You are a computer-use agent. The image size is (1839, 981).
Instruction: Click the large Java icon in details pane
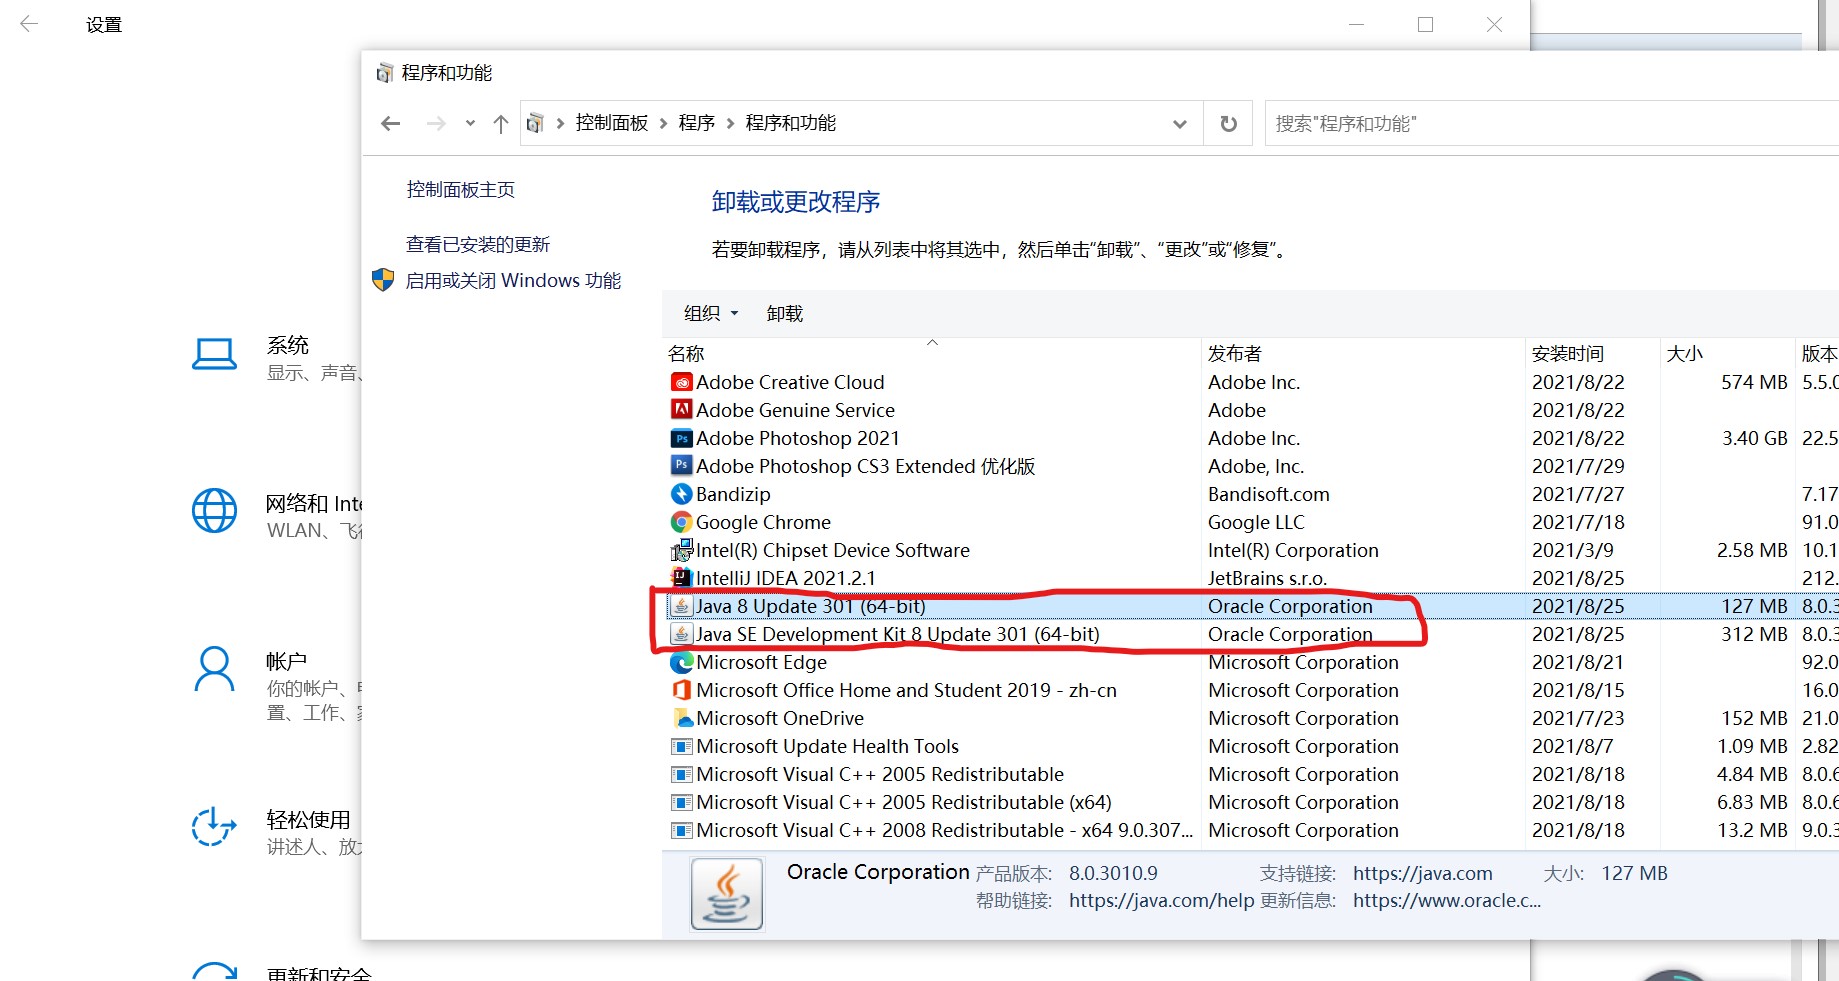click(727, 894)
